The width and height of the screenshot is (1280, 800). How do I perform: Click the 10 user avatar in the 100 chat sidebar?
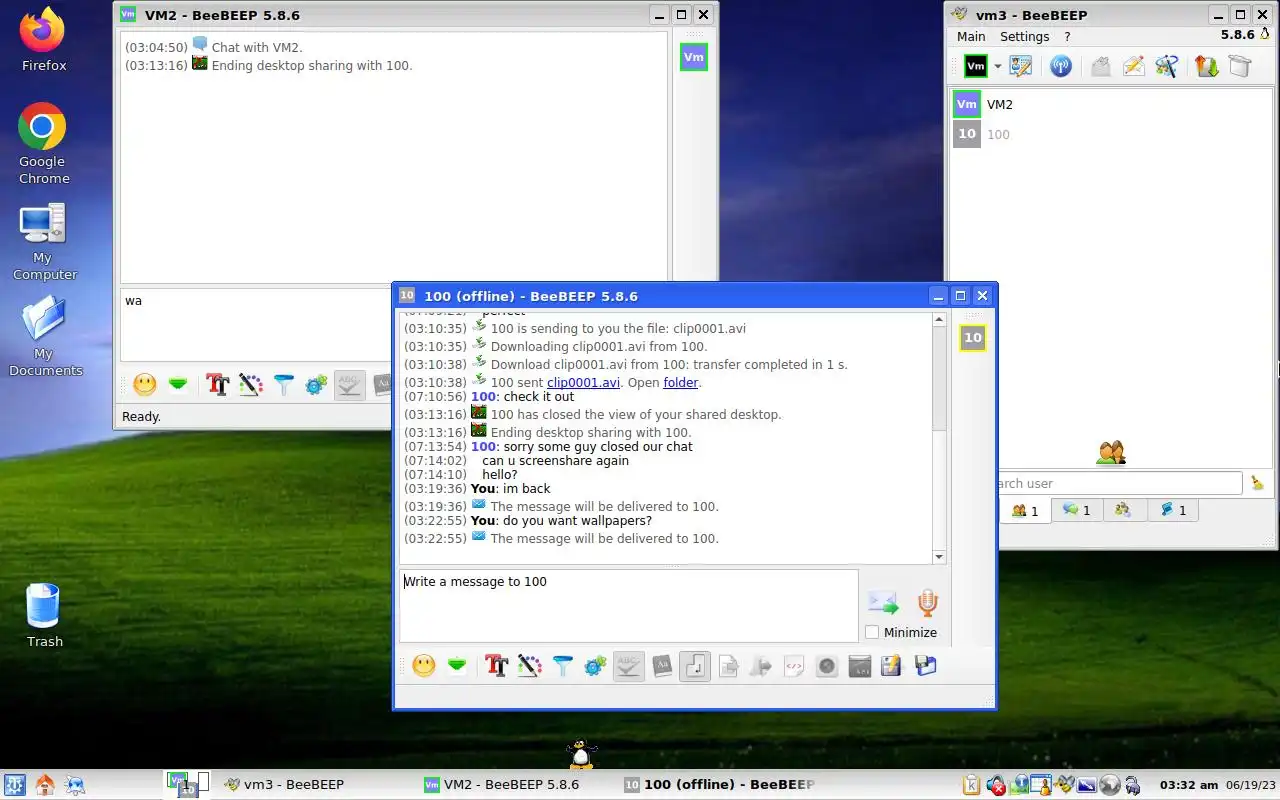[x=973, y=338]
